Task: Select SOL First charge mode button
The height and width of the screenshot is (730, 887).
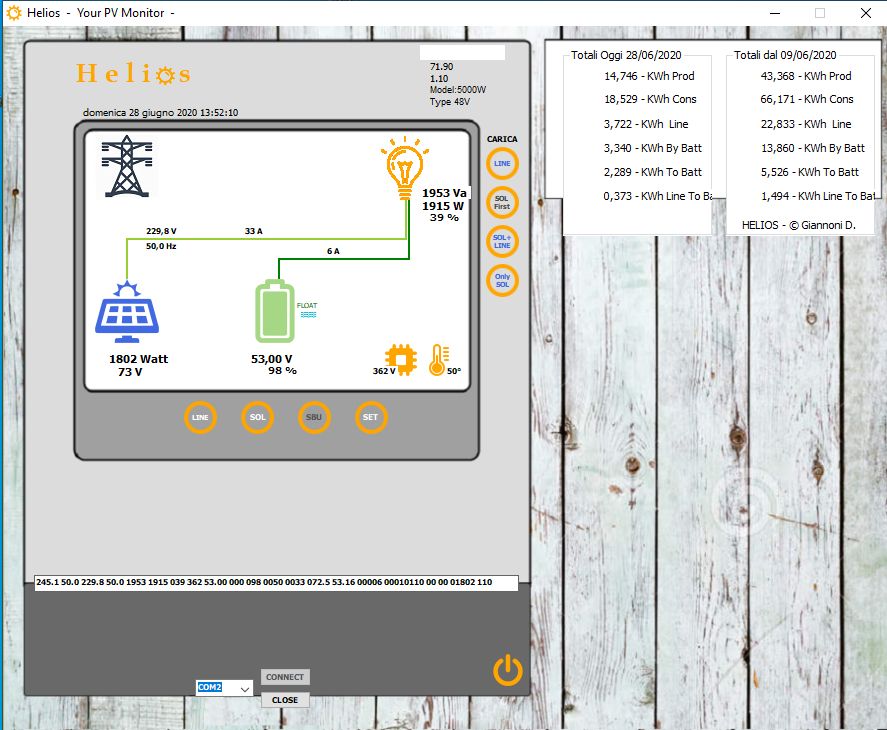Action: (x=502, y=203)
